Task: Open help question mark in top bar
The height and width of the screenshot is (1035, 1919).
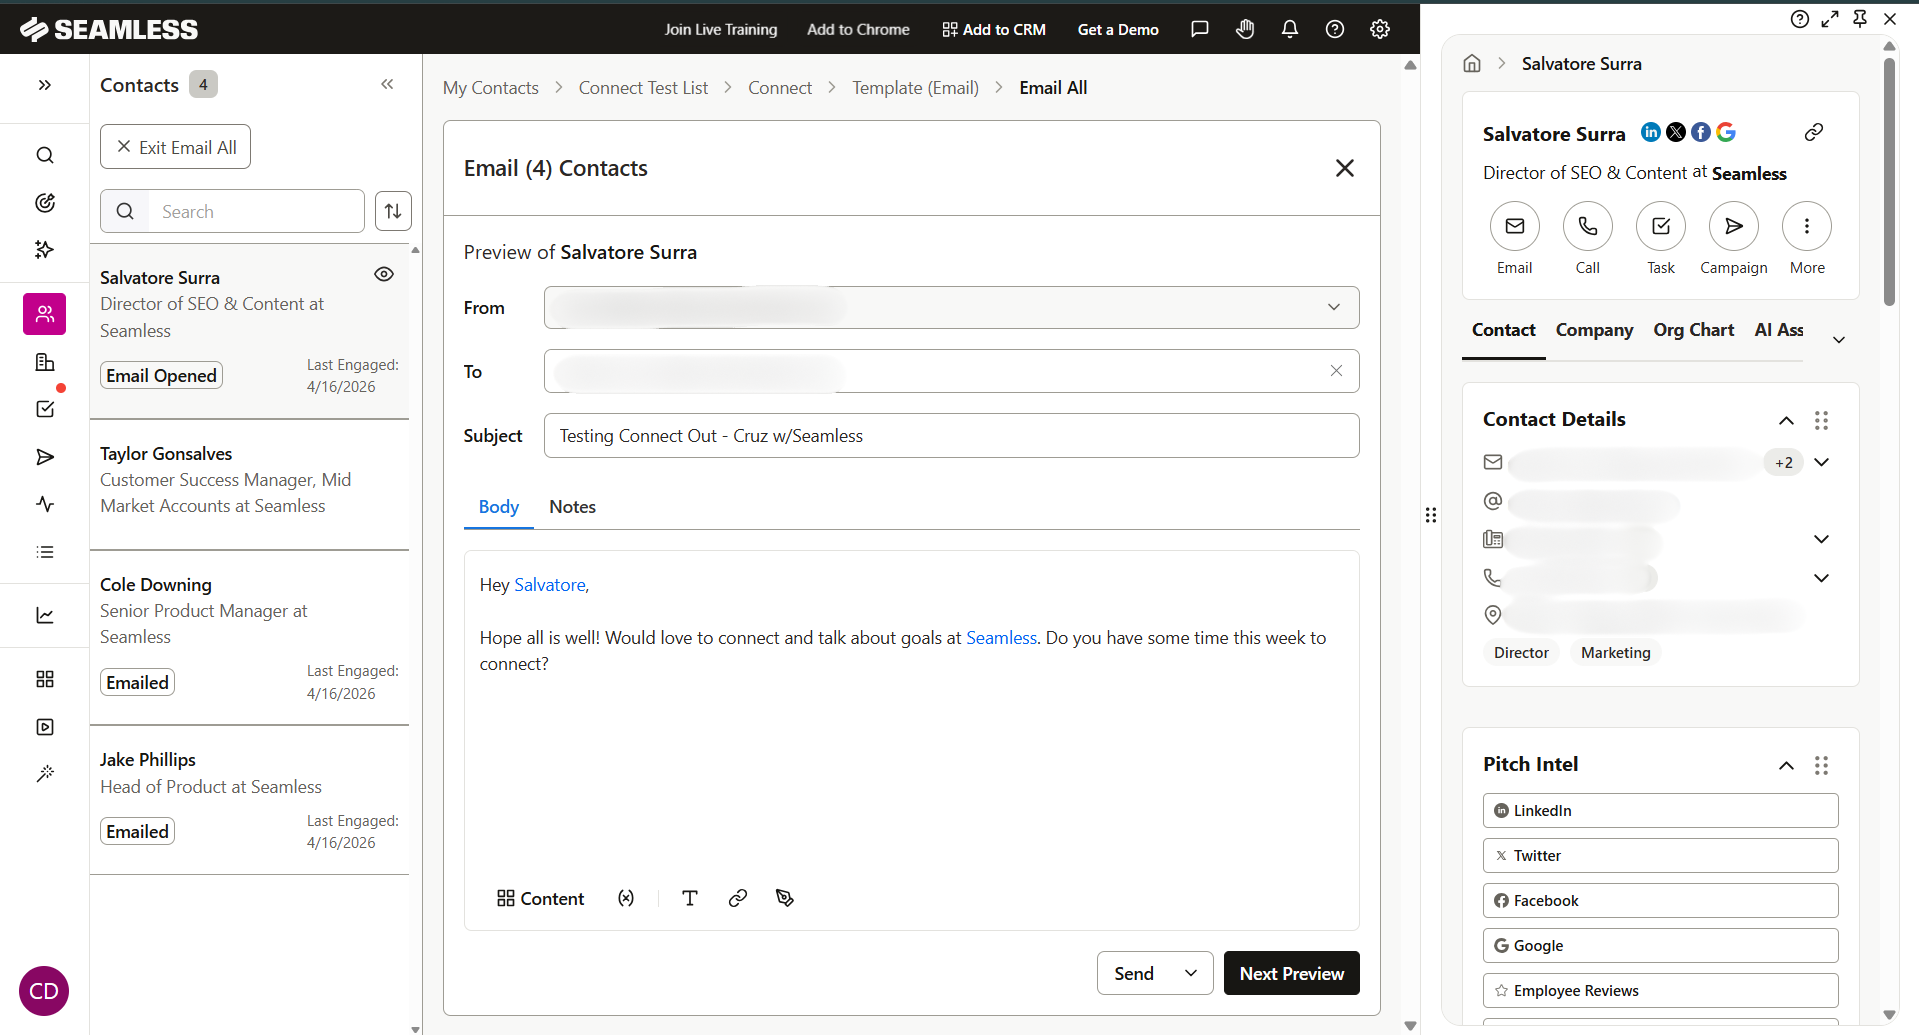Action: pyautogui.click(x=1334, y=29)
